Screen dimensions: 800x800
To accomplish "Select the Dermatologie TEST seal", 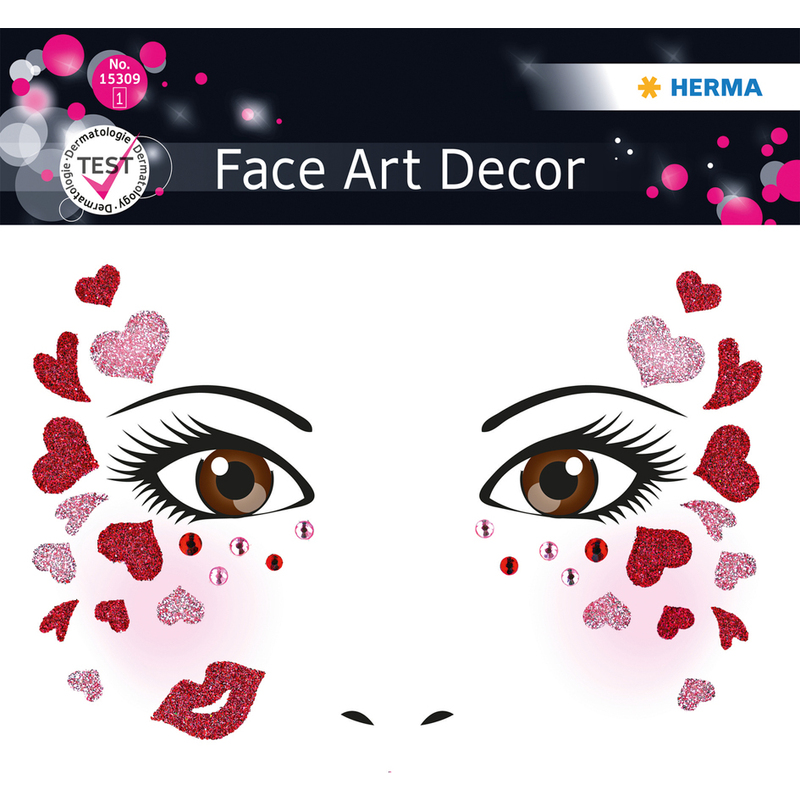I will tap(105, 170).
